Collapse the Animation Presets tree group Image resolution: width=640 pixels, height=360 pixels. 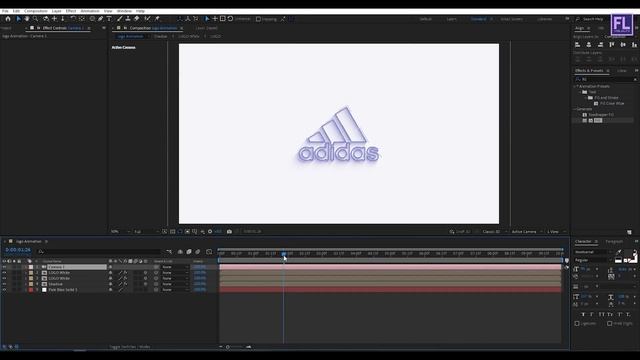coord(575,87)
